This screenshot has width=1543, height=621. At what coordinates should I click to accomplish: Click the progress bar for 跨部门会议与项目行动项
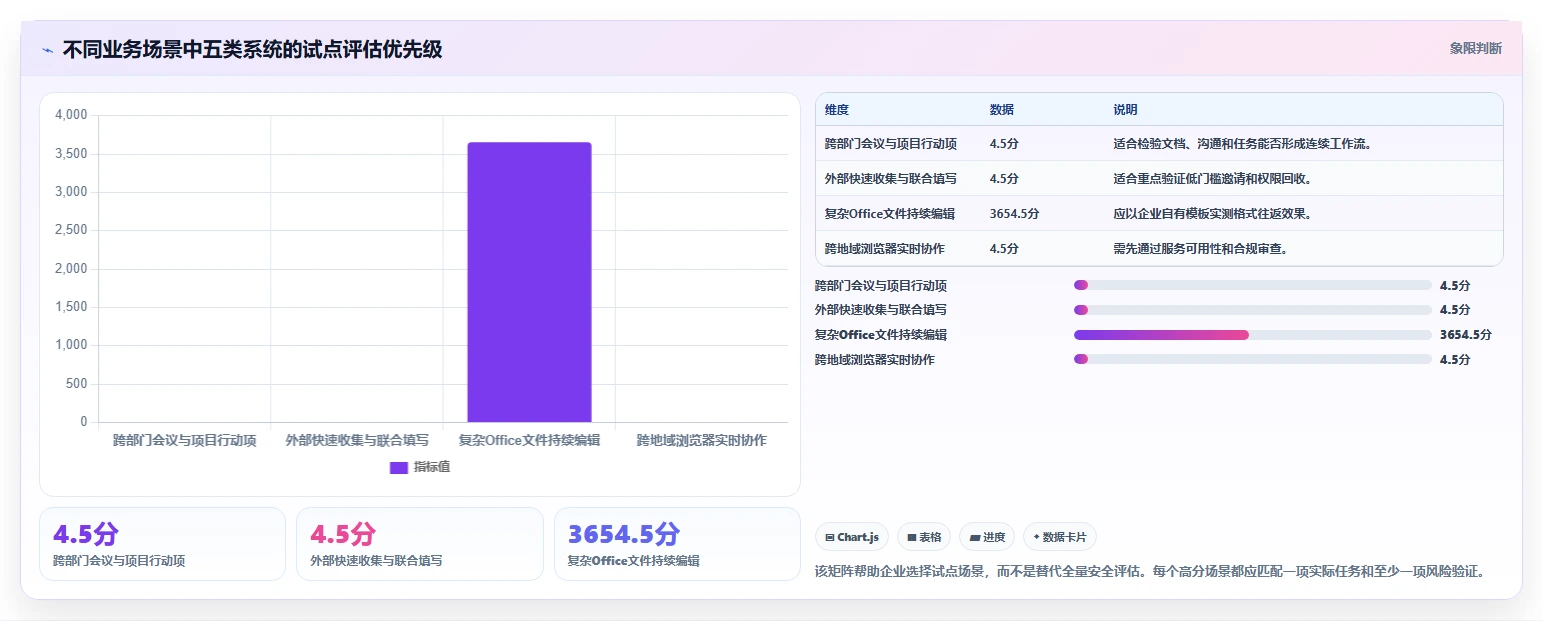(x=1252, y=285)
